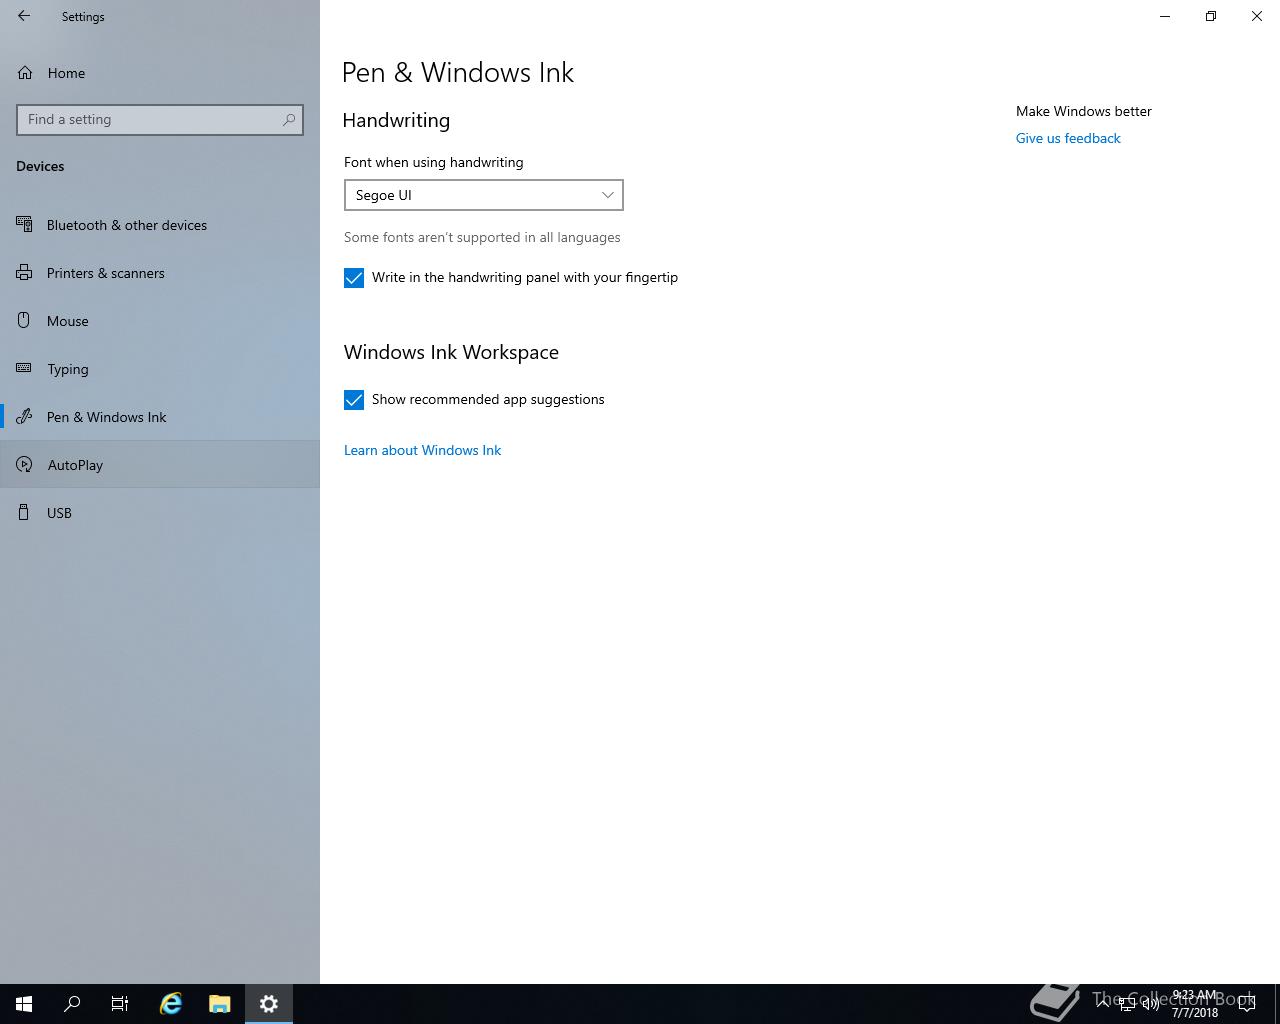Click the Make Windows better text

click(x=1084, y=111)
